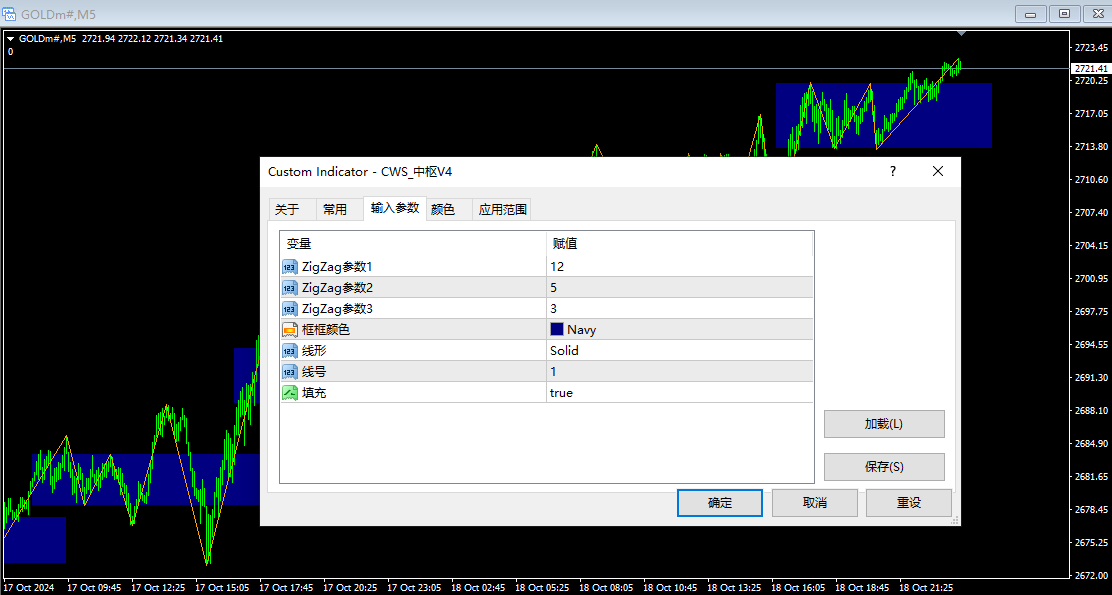Select the ZigZag参数2 value 5
Screen dimensions: 1112x595
(679, 288)
